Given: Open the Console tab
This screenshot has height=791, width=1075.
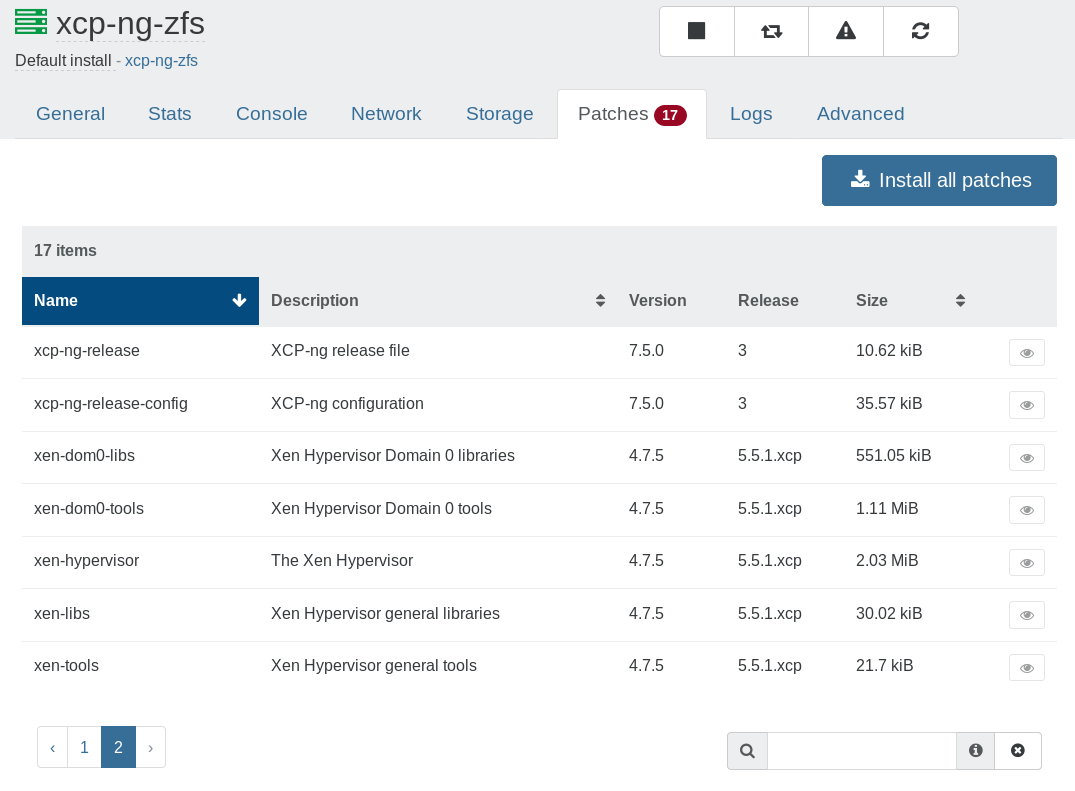Looking at the screenshot, I should click(271, 114).
